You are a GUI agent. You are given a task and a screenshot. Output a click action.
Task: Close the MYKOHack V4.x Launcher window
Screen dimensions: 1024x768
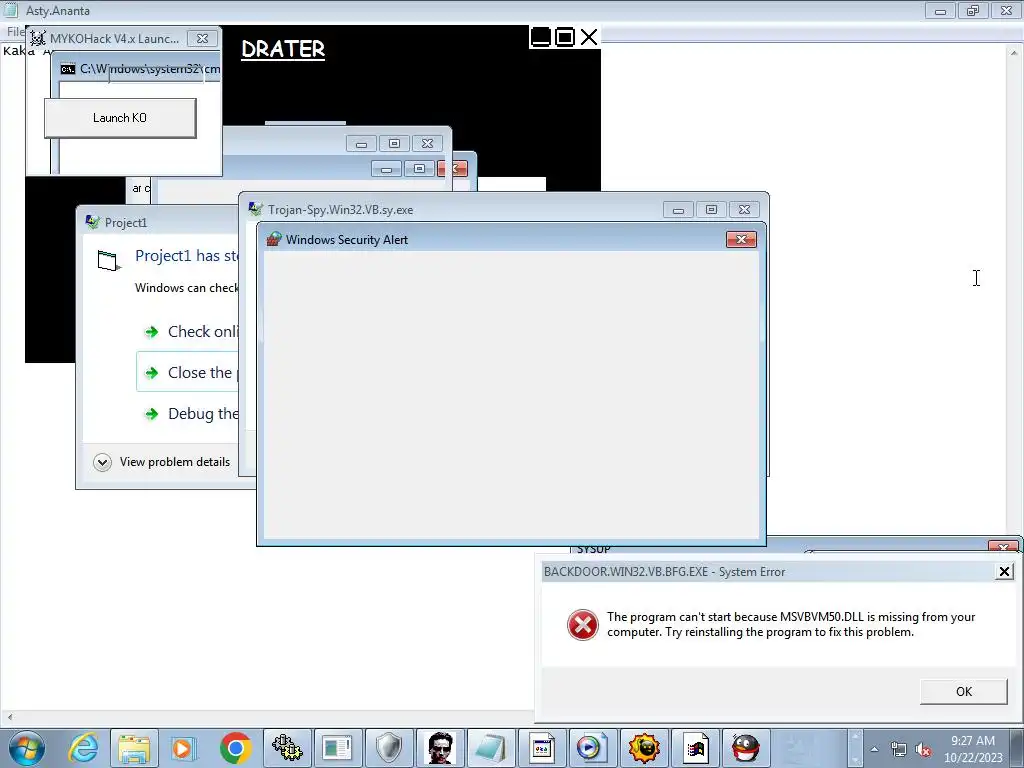point(202,39)
